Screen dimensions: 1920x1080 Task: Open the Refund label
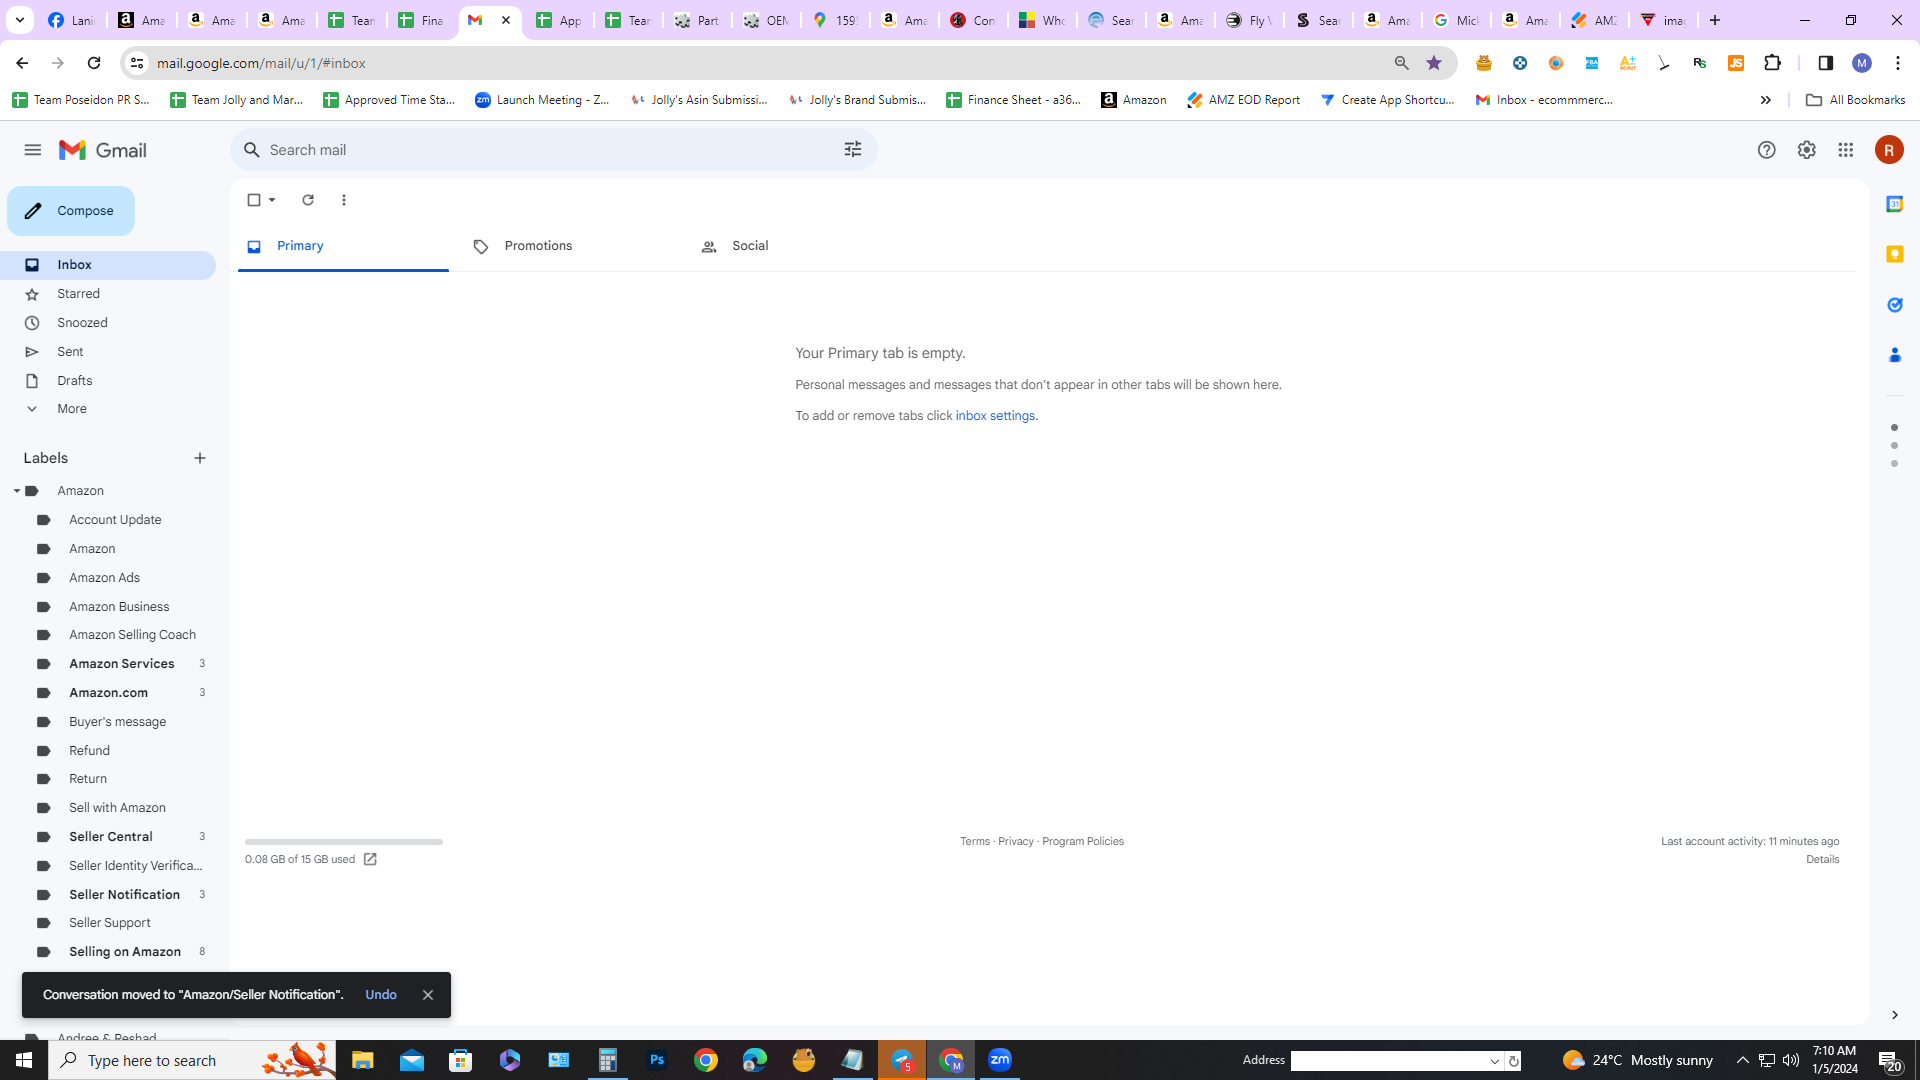89,751
